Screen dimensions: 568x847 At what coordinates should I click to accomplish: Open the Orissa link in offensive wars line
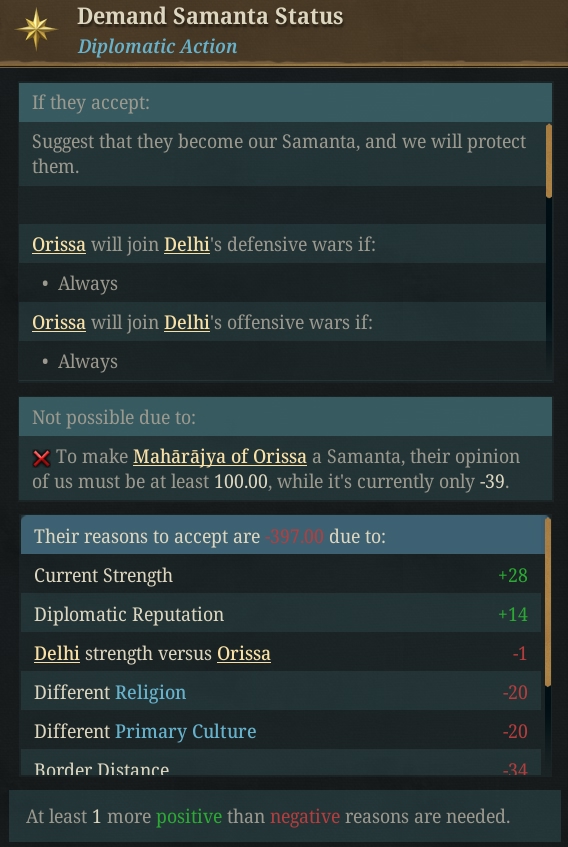tap(59, 322)
